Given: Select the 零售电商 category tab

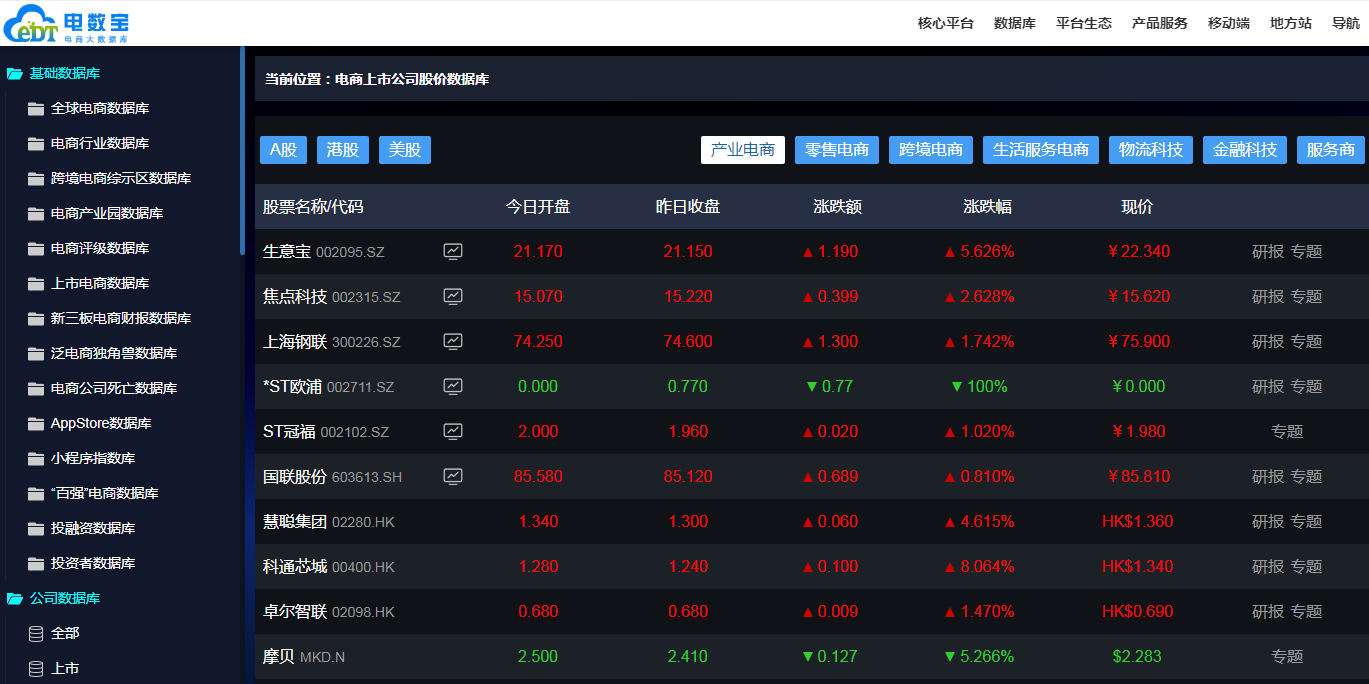Looking at the screenshot, I should point(837,150).
